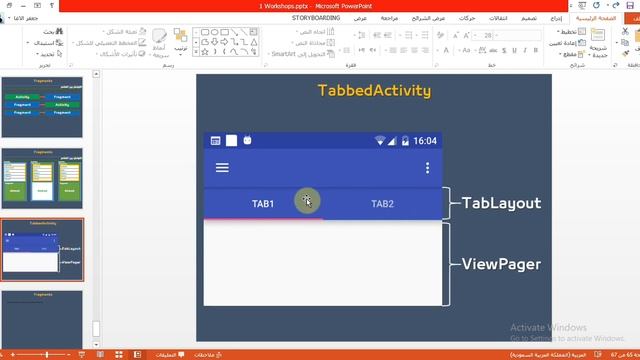
Task: Expand the shapes gallery More button
Action: (x=196, y=52)
